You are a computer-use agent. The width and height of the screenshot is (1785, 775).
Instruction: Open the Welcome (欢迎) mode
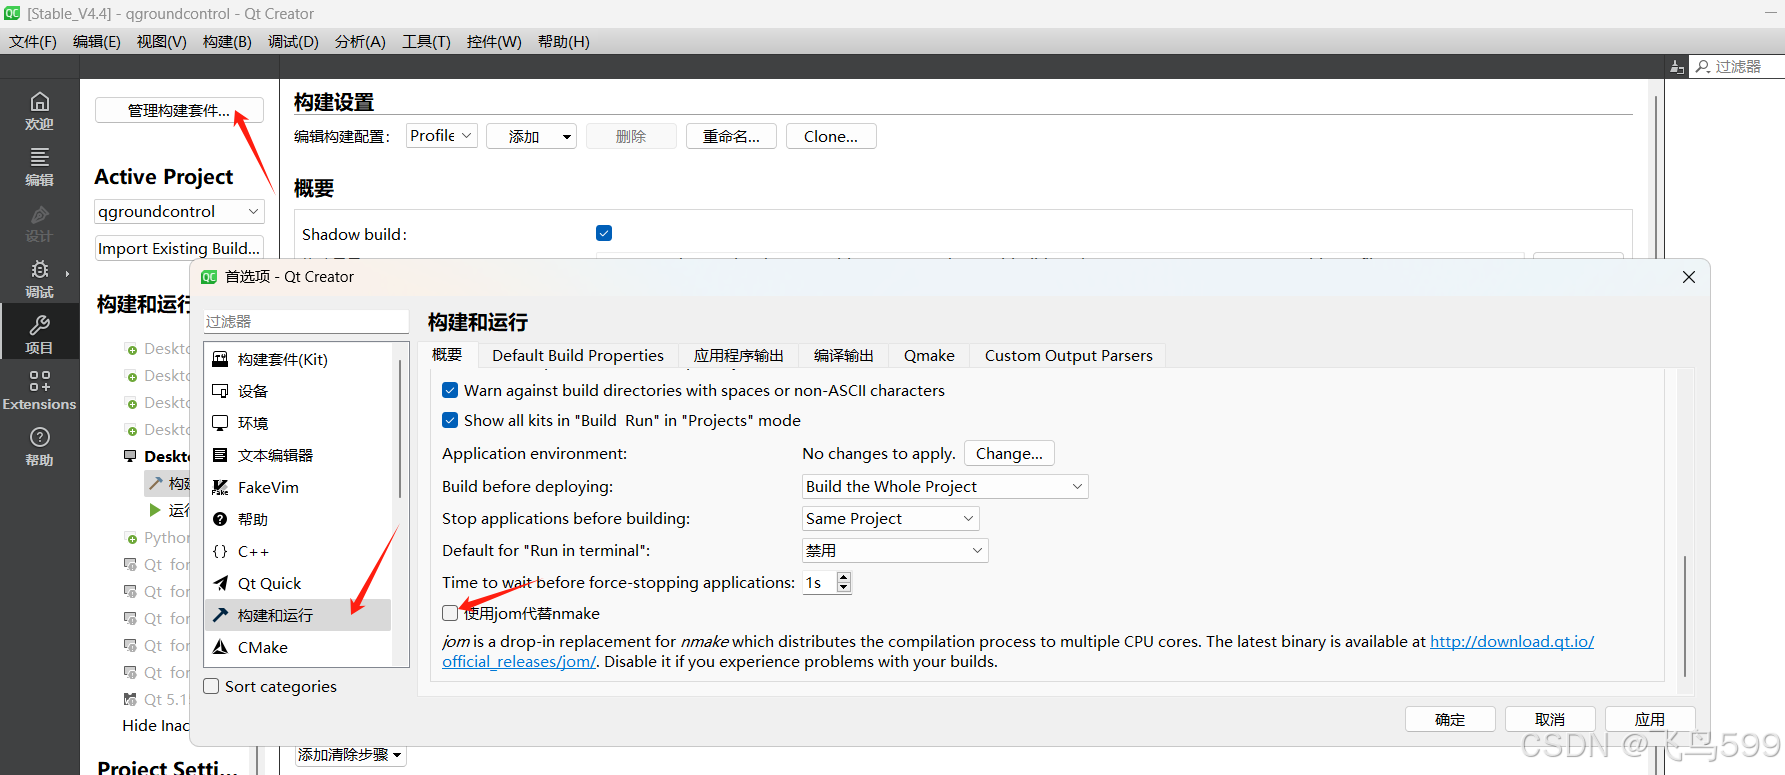coord(39,110)
